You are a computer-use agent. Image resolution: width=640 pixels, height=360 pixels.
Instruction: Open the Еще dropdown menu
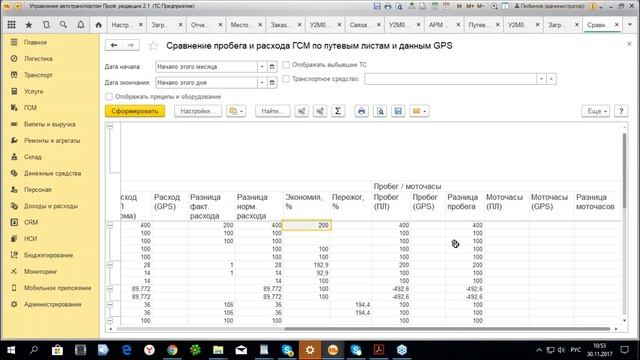coord(596,111)
